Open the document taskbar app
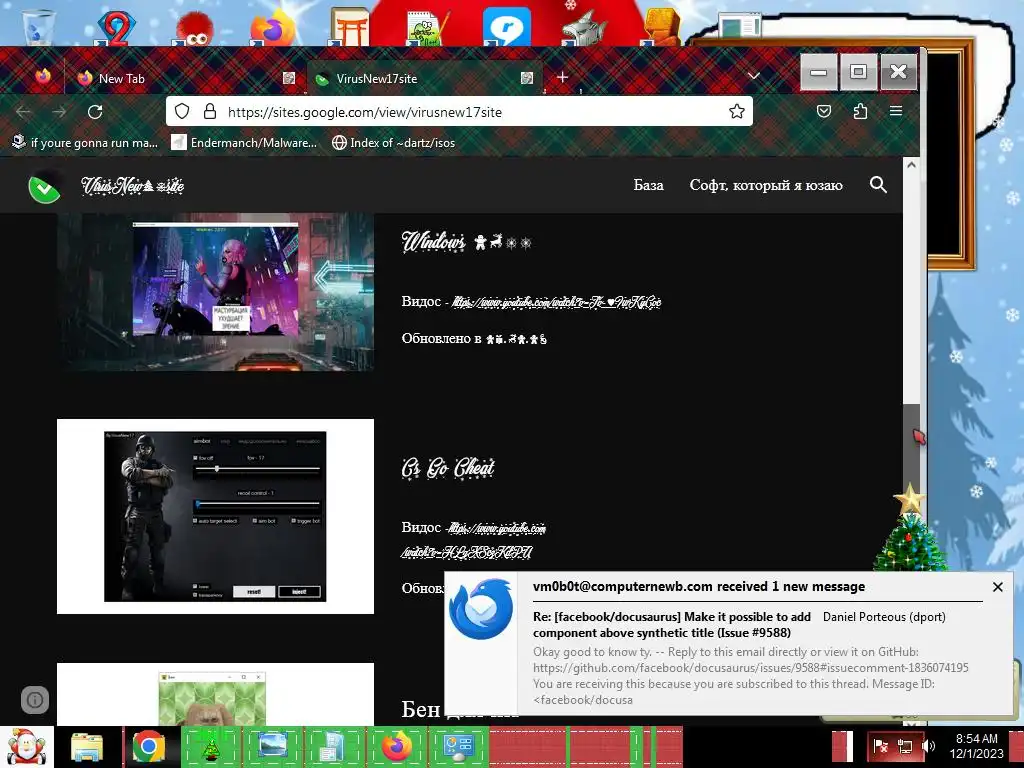This screenshot has width=1024, height=768. 334,748
